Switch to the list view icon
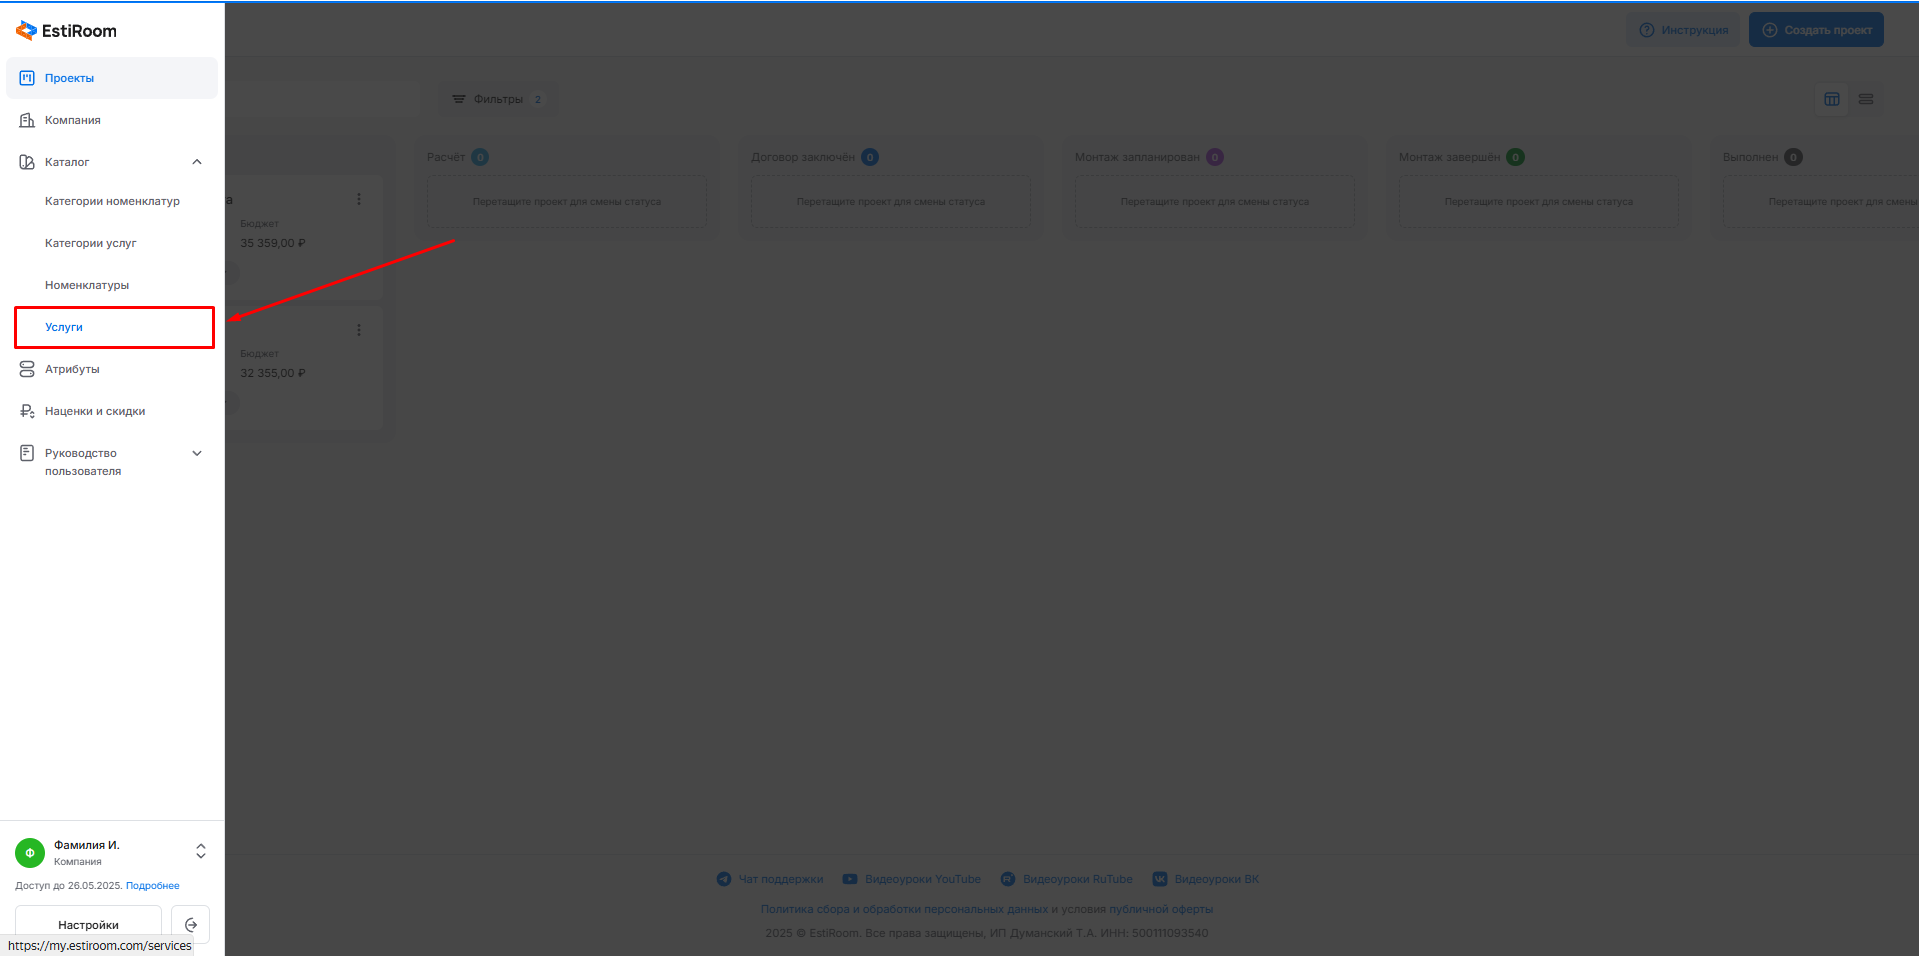This screenshot has width=1919, height=956. tap(1866, 99)
